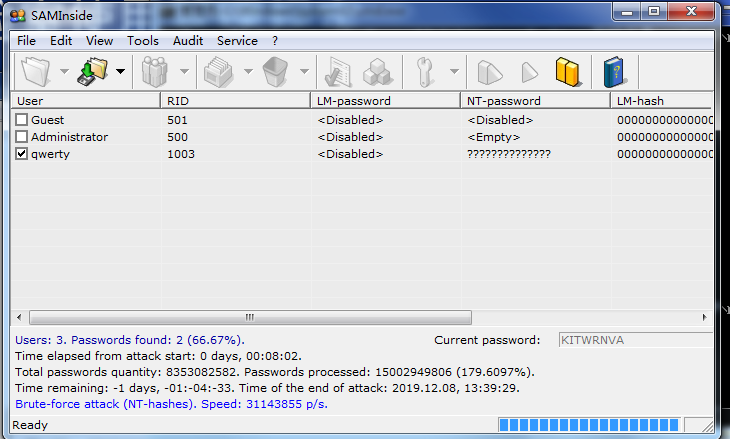The width and height of the screenshot is (730, 439).
Task: Click RID value 1003
Action: tap(181, 154)
